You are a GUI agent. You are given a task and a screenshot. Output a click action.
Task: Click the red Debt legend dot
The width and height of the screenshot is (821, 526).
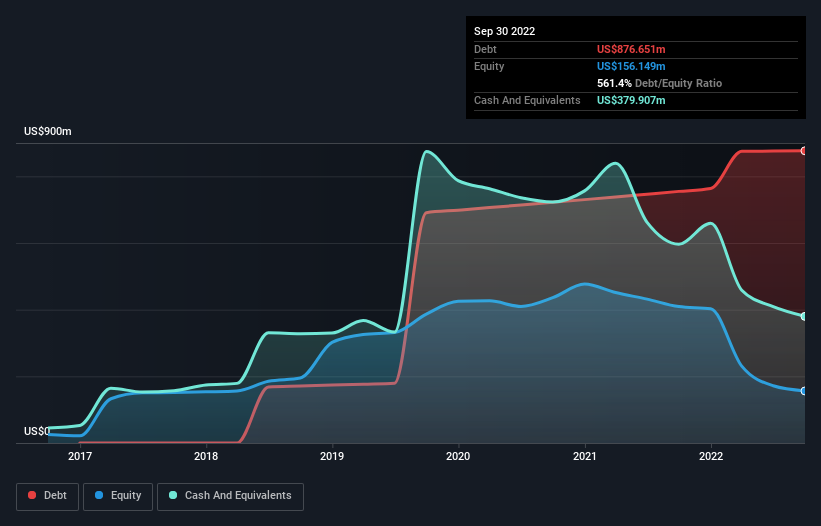point(32,495)
